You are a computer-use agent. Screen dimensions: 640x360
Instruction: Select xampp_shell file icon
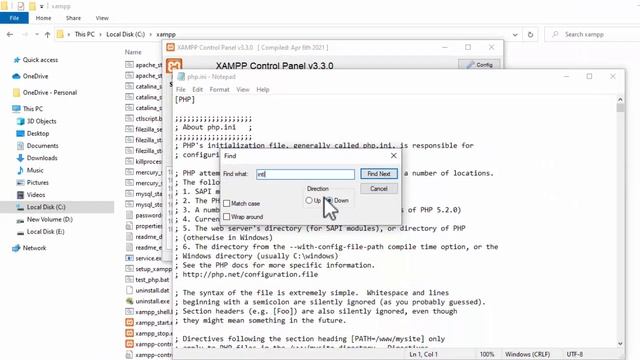(129, 311)
